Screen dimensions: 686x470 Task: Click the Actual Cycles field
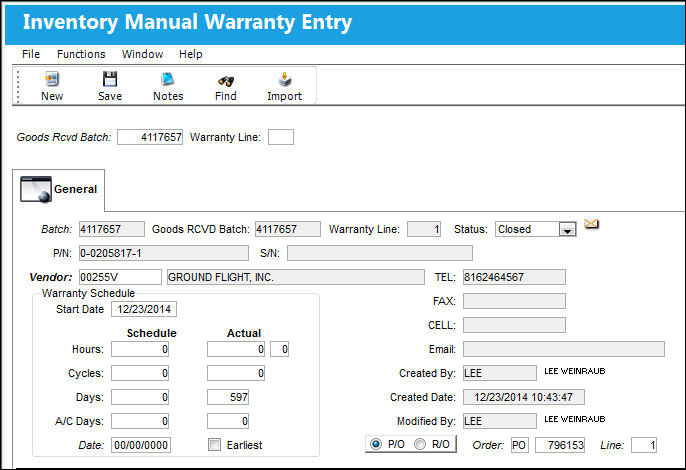click(236, 373)
